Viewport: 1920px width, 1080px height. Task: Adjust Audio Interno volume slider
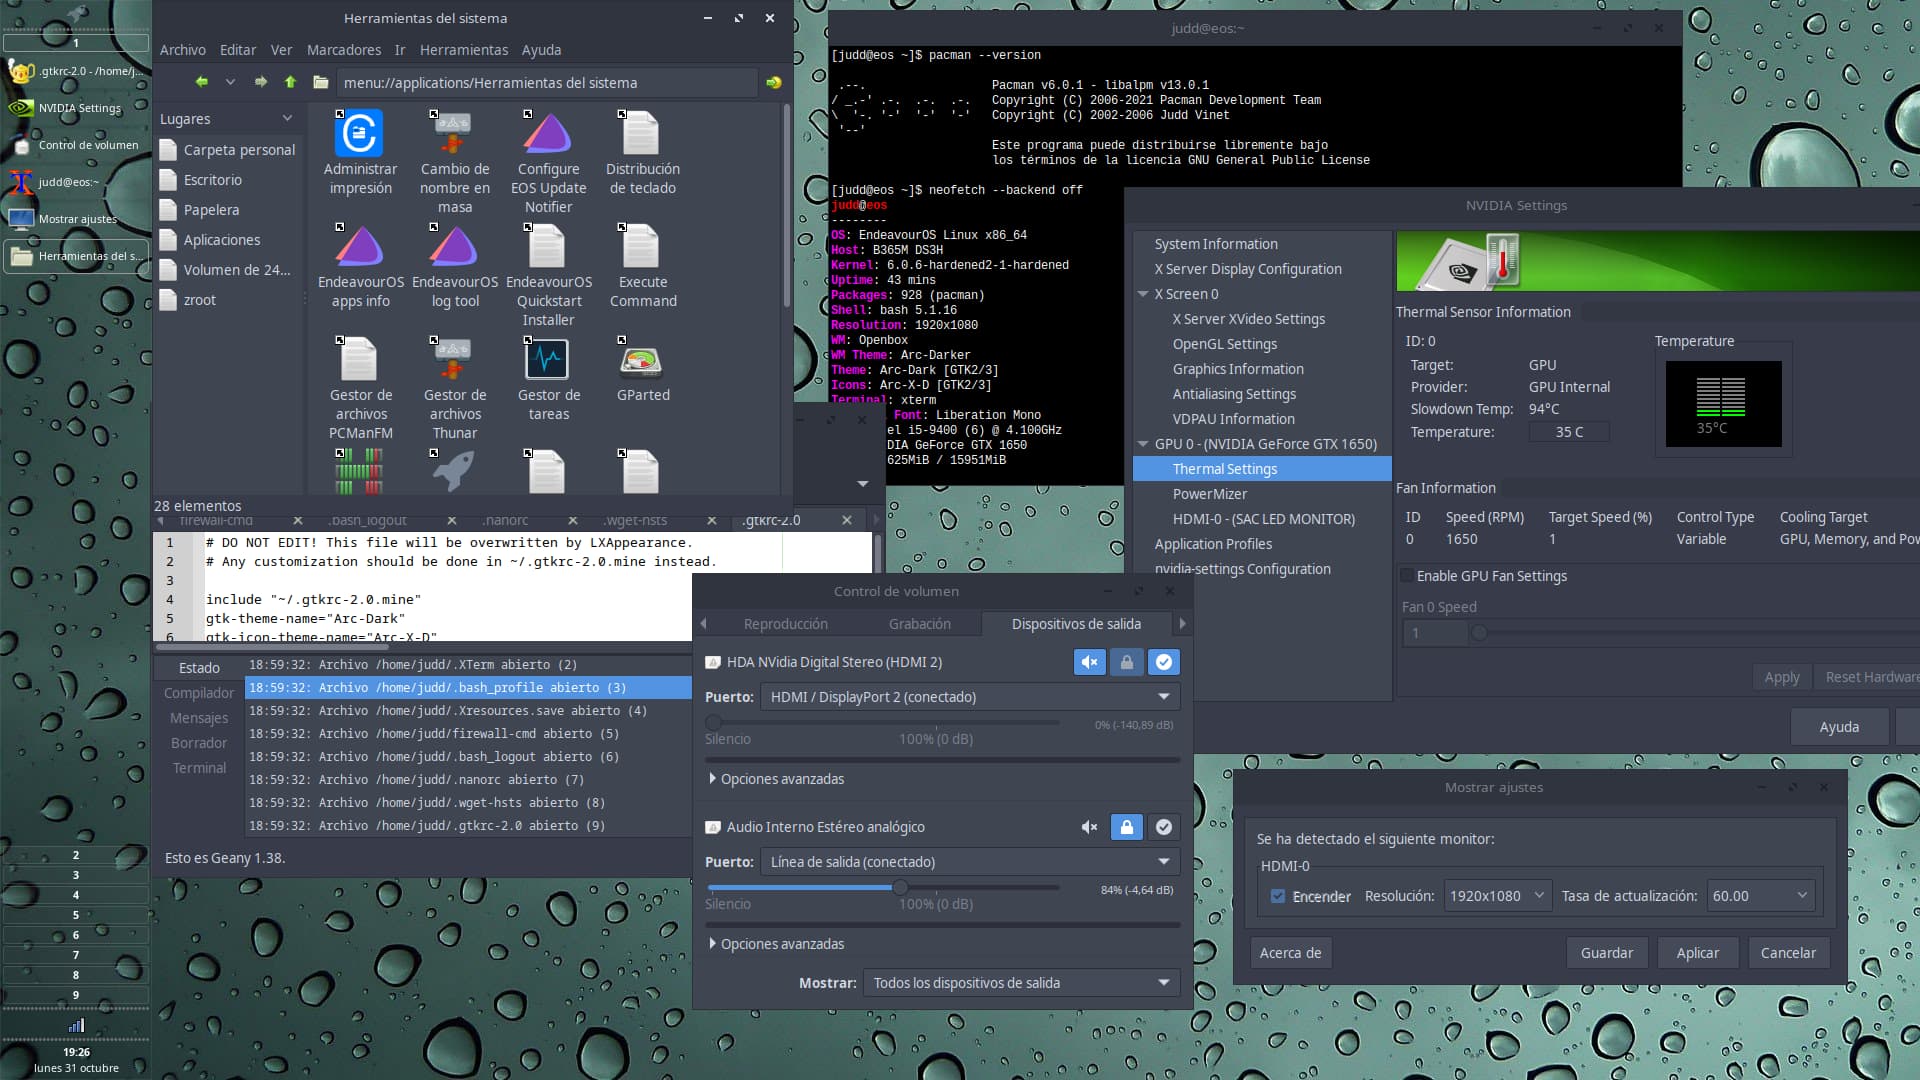(x=883, y=887)
